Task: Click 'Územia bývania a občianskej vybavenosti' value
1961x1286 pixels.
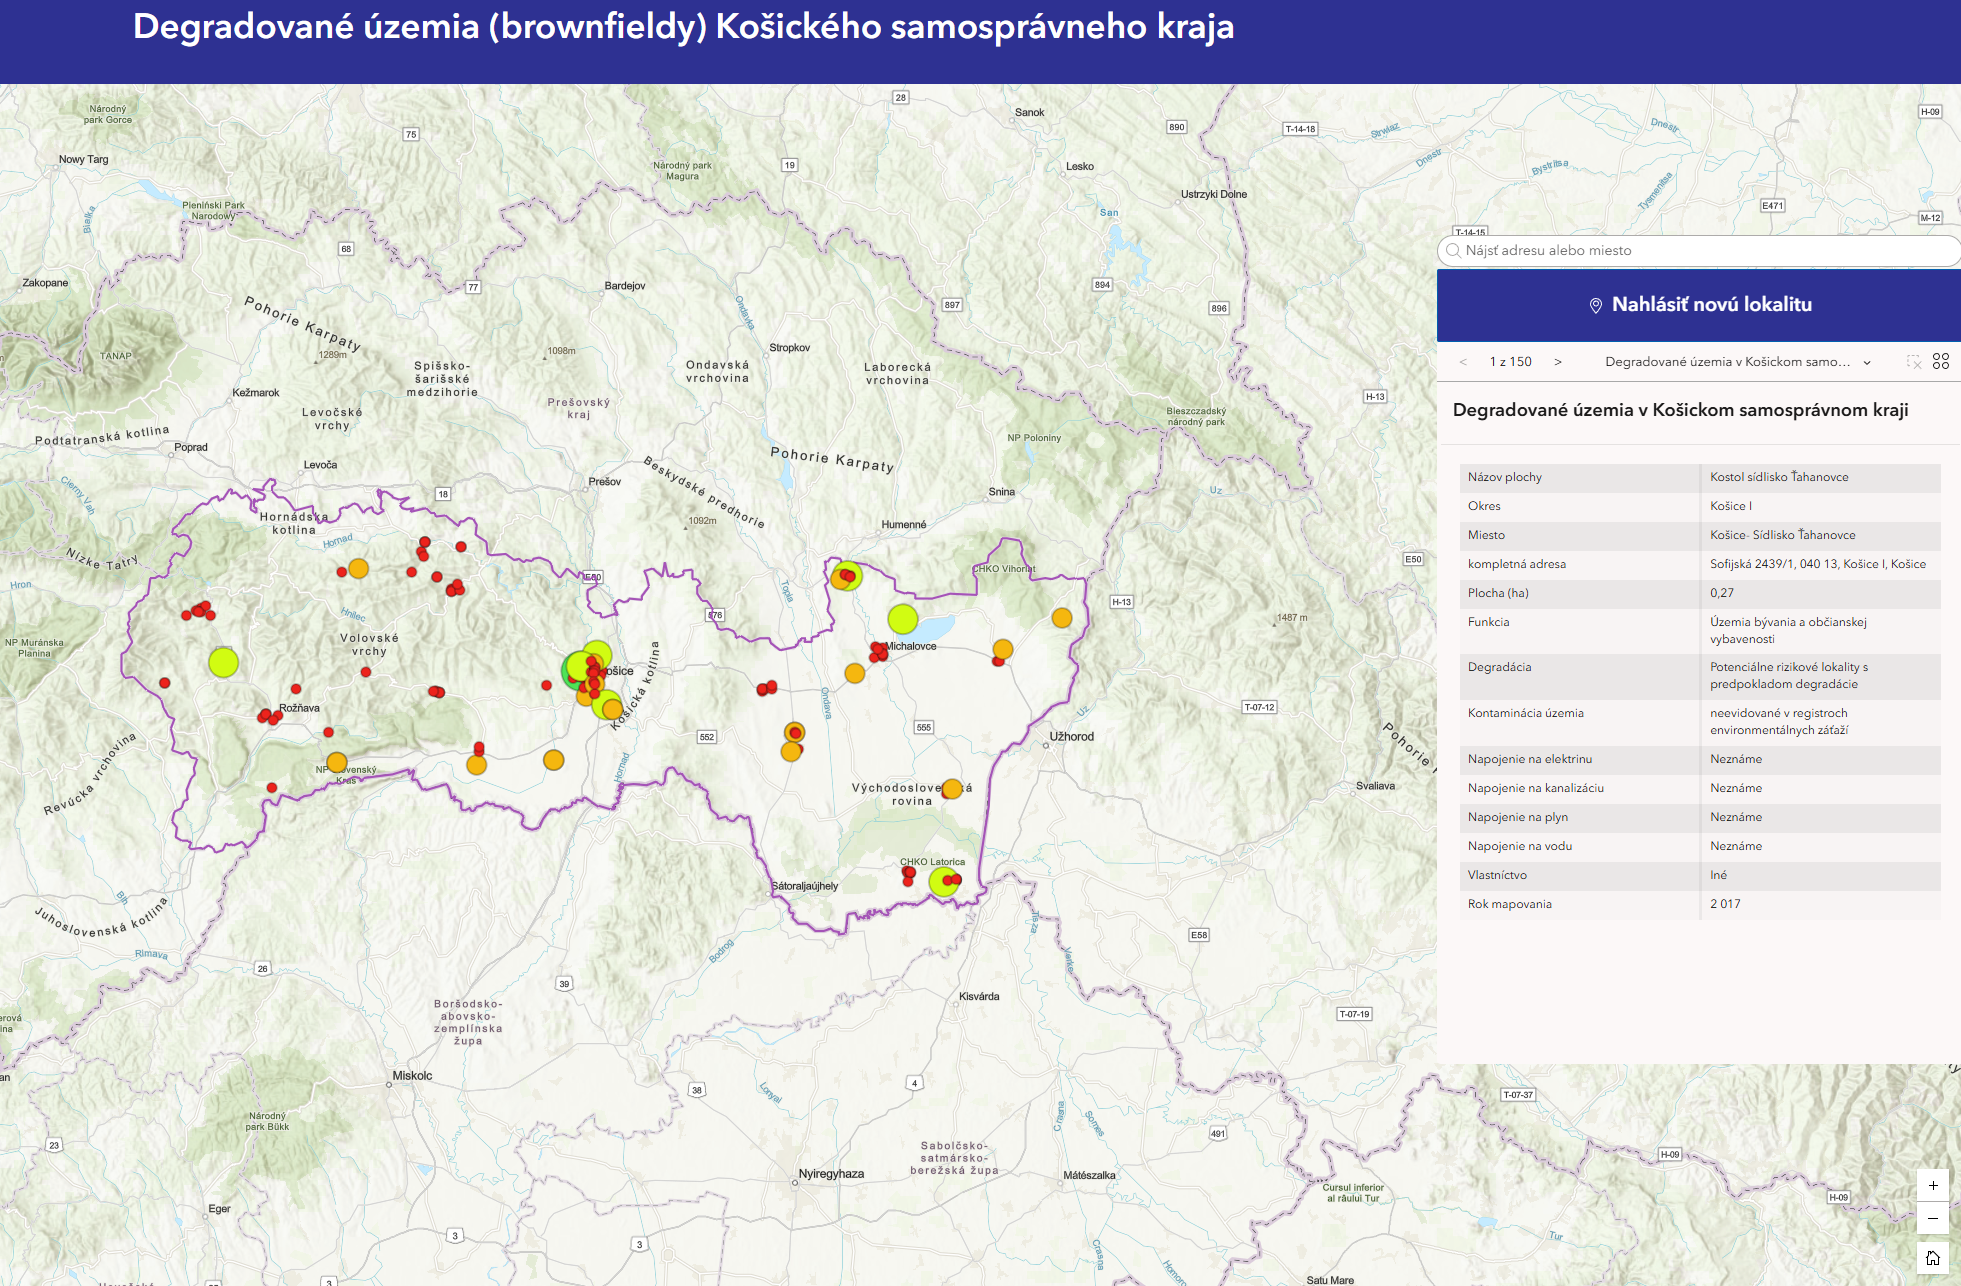Action: point(1788,630)
